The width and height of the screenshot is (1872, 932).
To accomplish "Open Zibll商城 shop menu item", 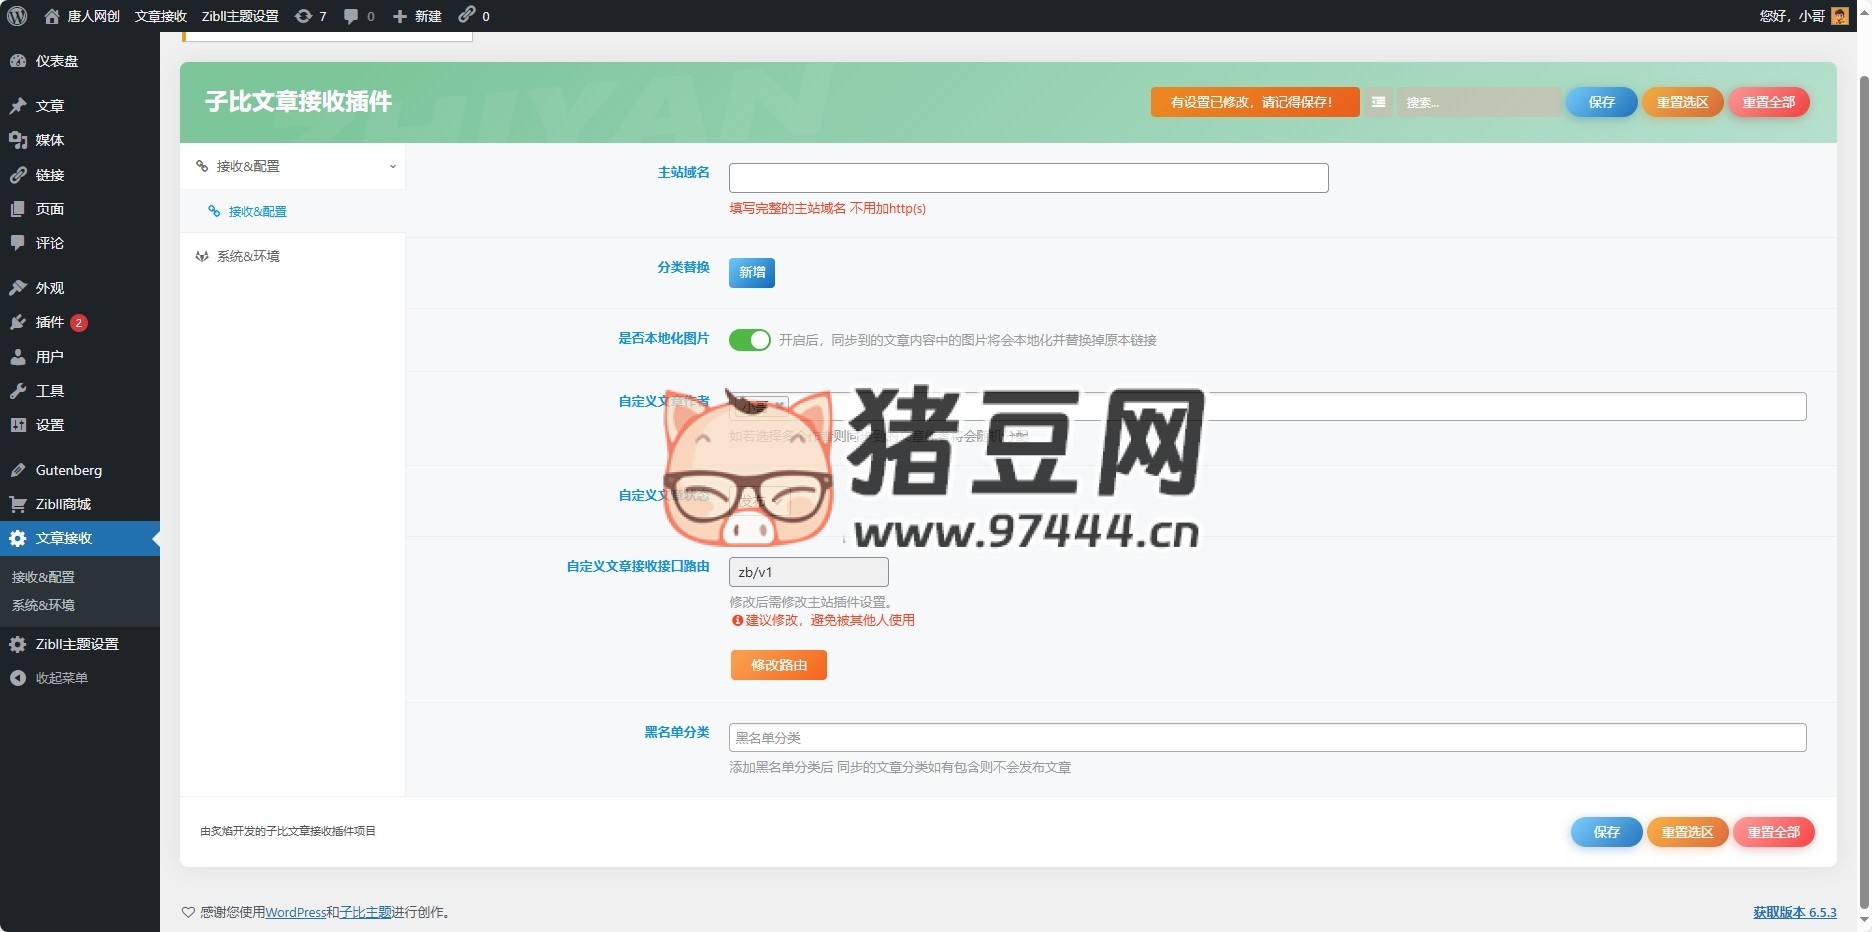I will coord(62,504).
